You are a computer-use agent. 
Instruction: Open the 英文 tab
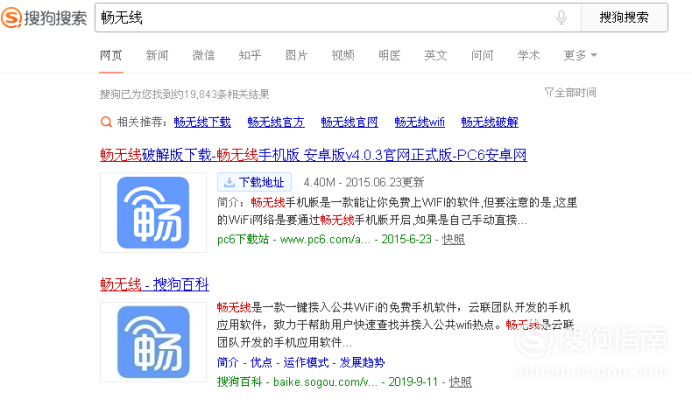click(436, 55)
